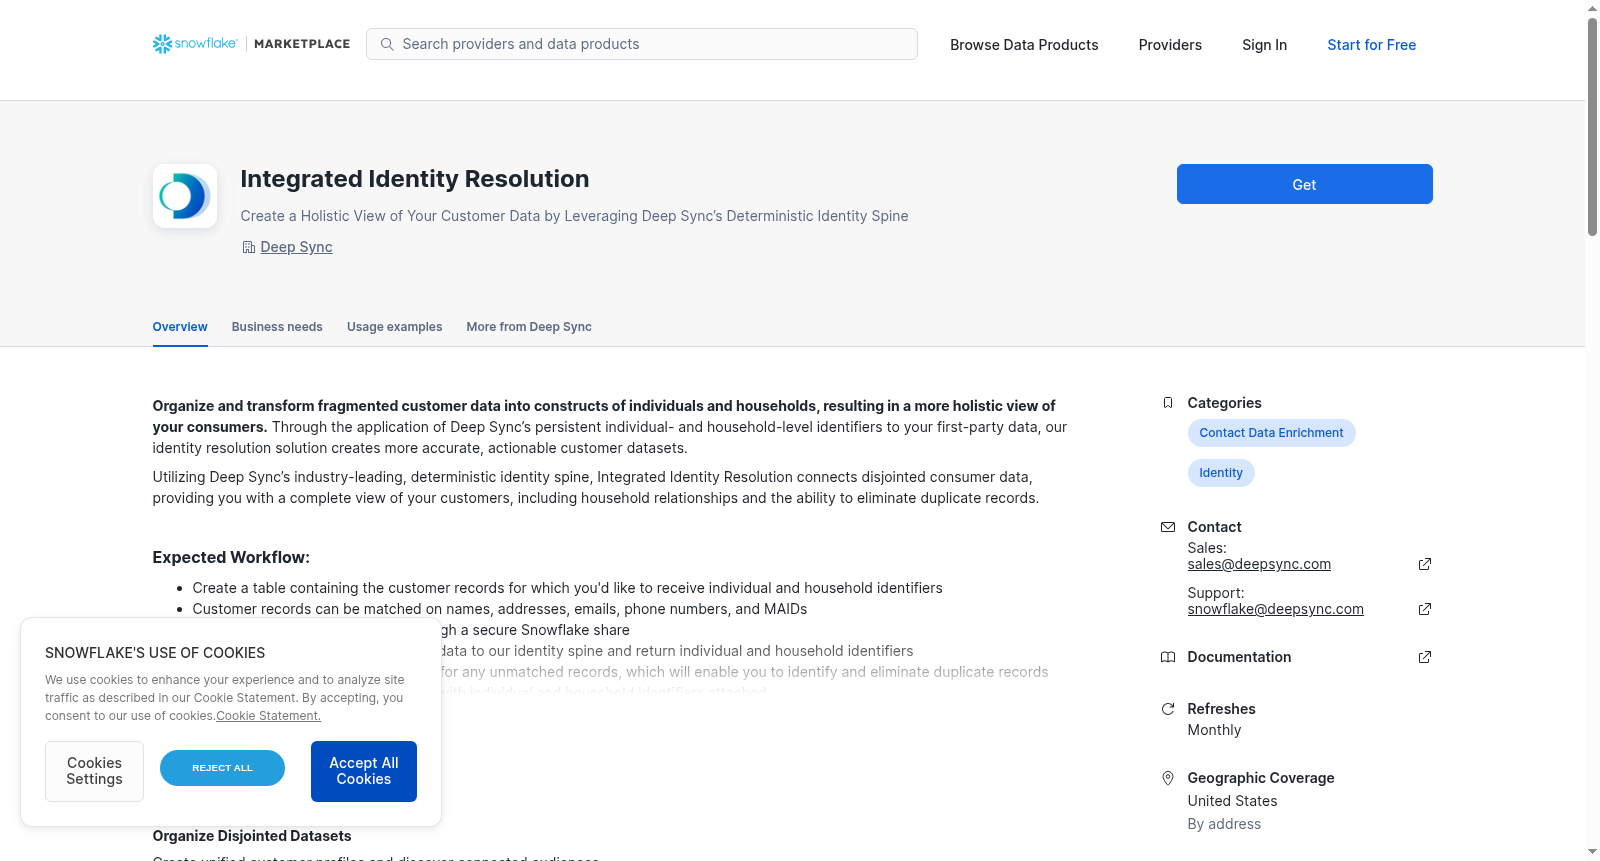Click the MARKETPLACE wordmark
The image size is (1600, 861).
coord(302,44)
